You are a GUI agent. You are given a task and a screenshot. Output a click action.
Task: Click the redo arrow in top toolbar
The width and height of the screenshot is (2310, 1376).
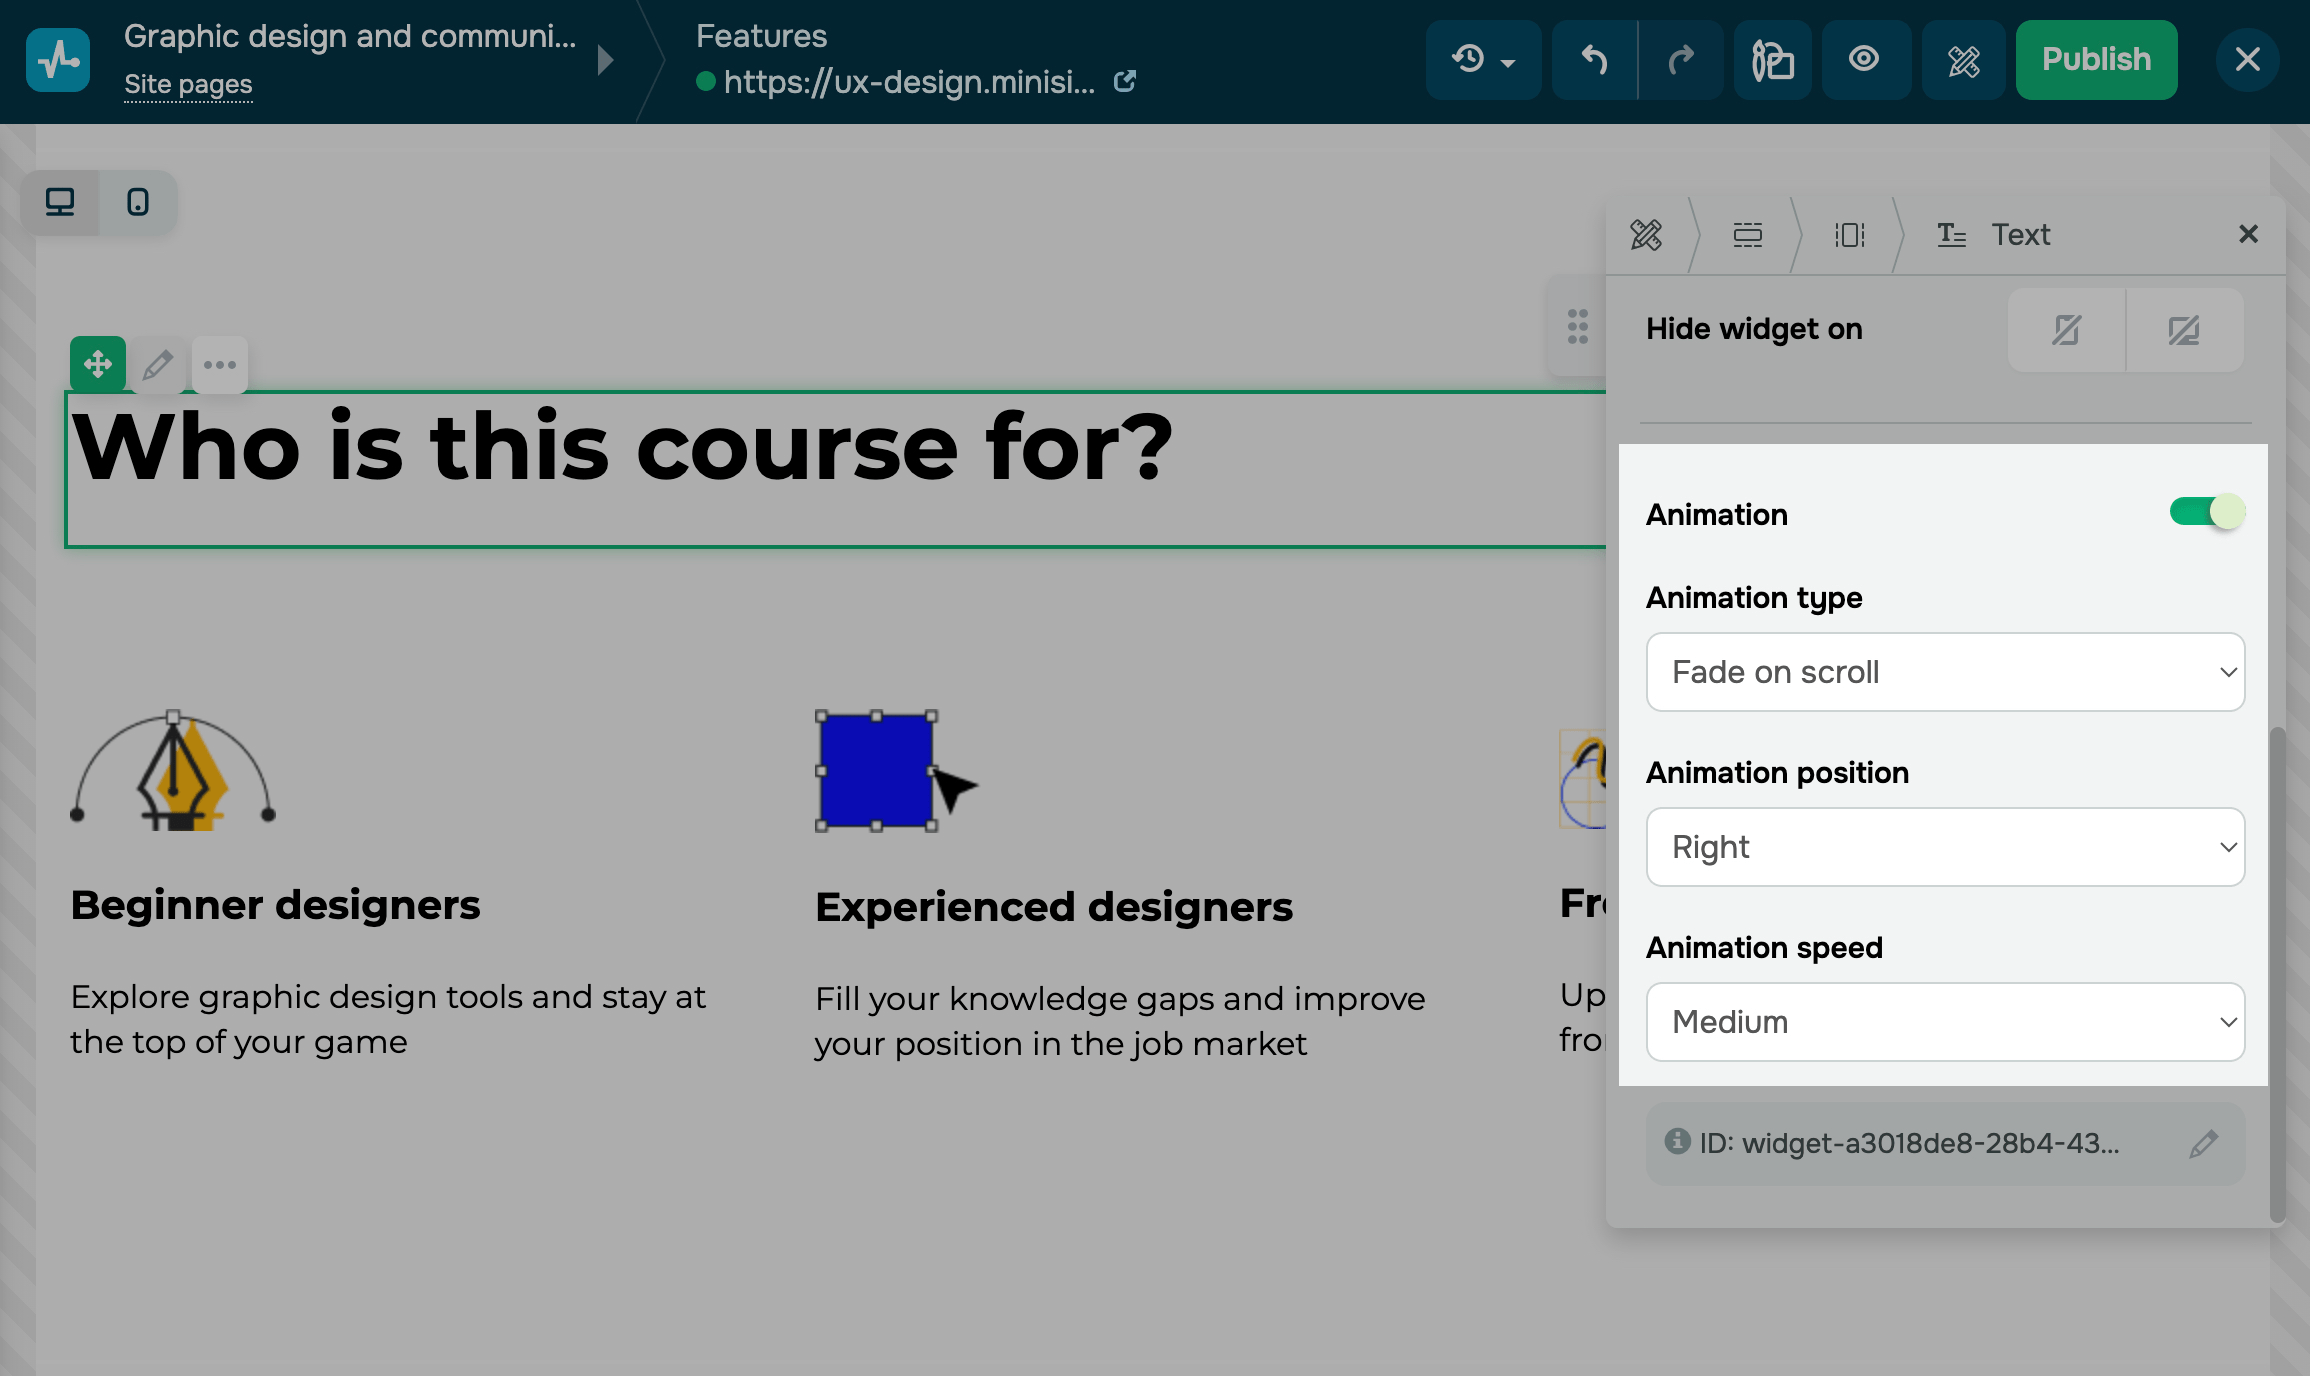(1681, 60)
